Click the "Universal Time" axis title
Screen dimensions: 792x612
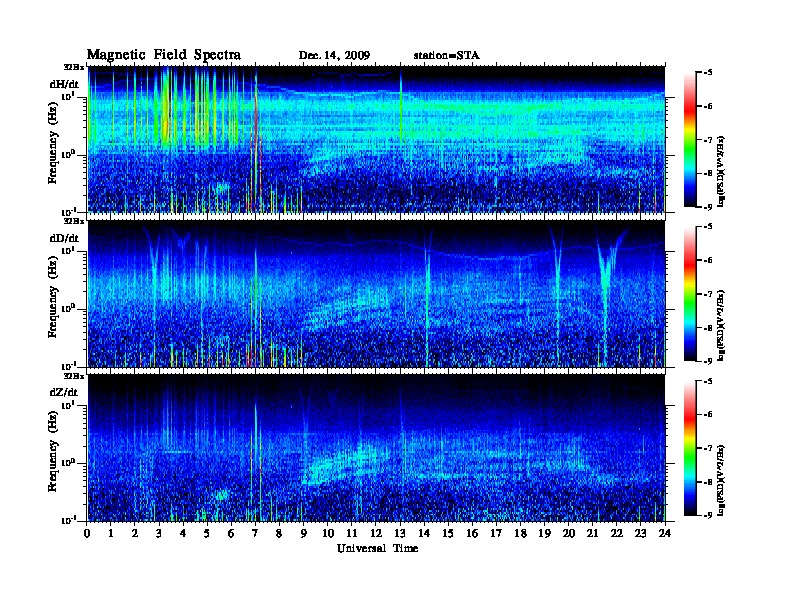pyautogui.click(x=378, y=548)
